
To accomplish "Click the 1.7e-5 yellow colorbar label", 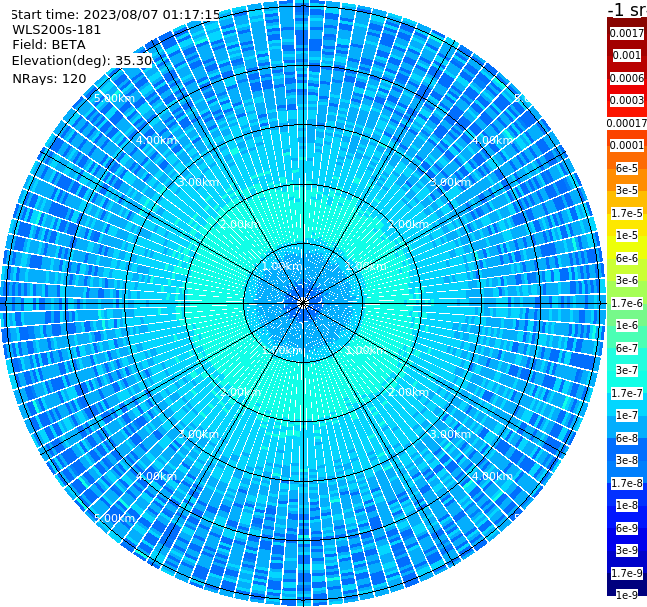I will (x=627, y=213).
